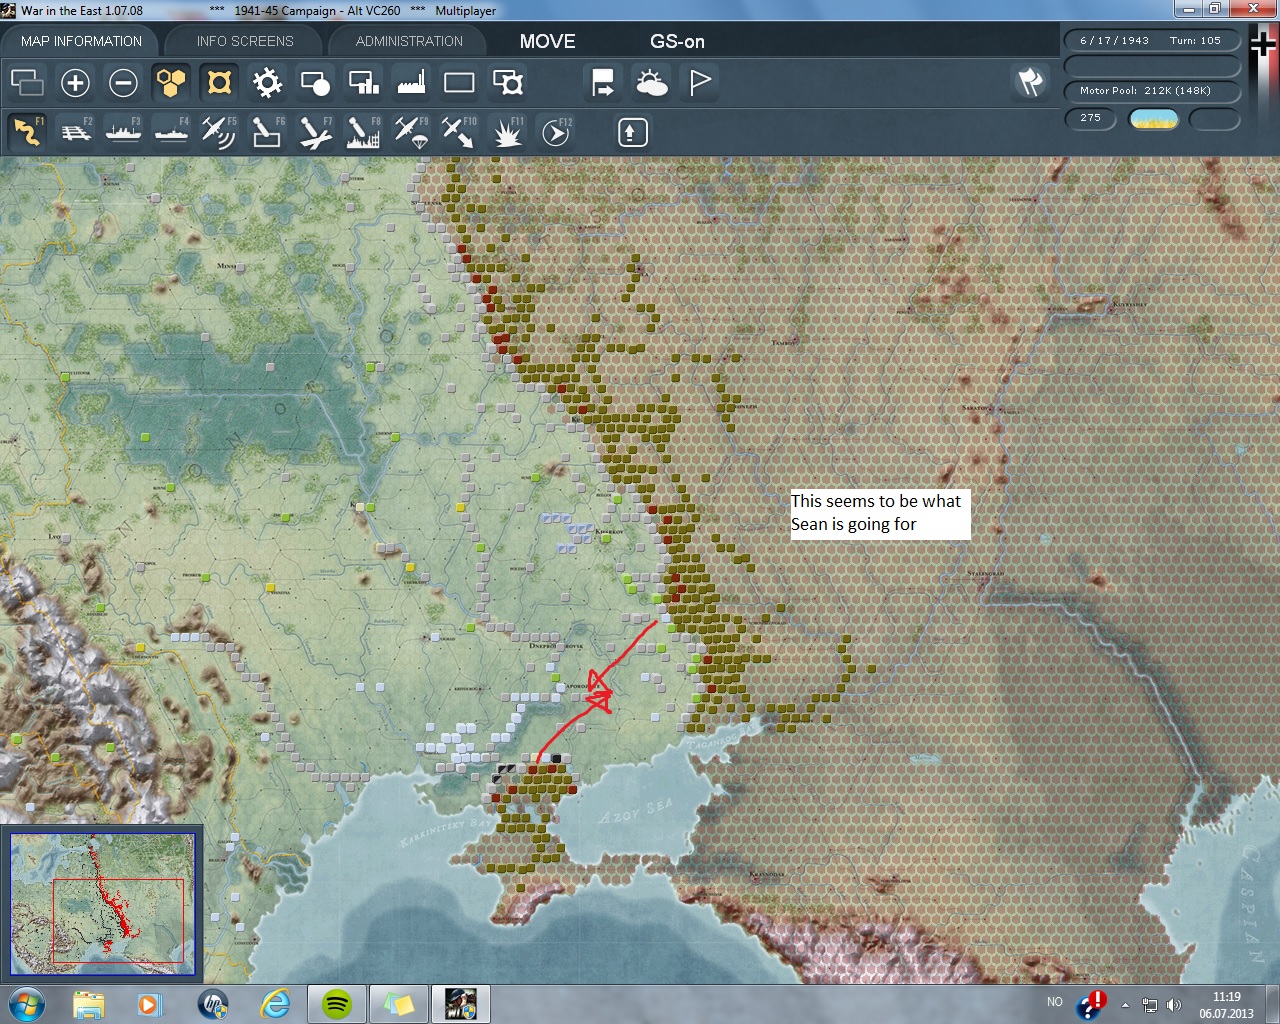
Task: Select bomb city mode F8
Action: tap(362, 132)
